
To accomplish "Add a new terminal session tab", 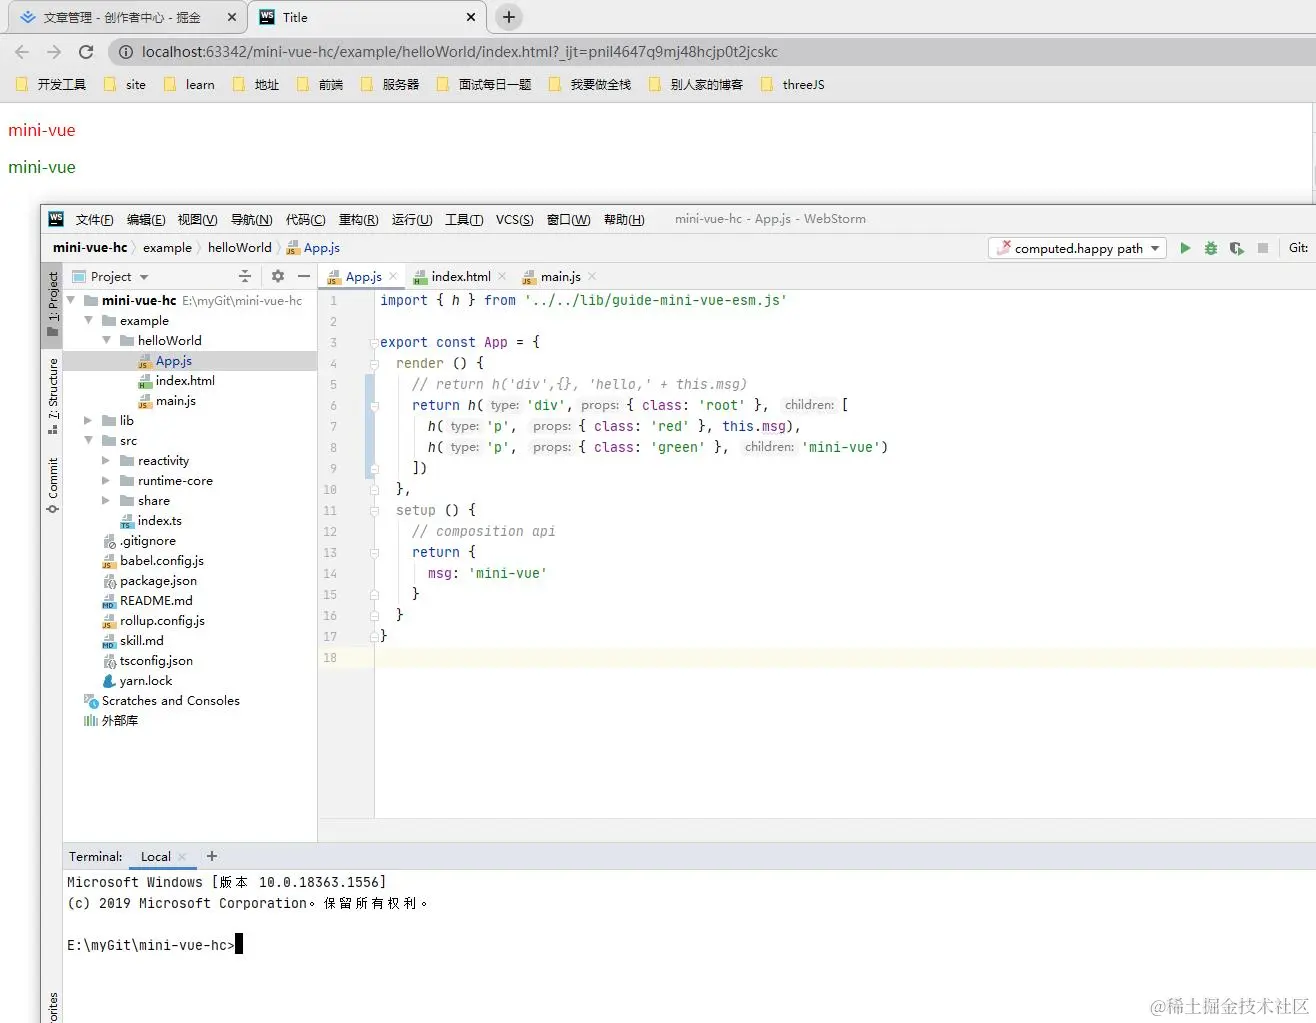I will 211,856.
